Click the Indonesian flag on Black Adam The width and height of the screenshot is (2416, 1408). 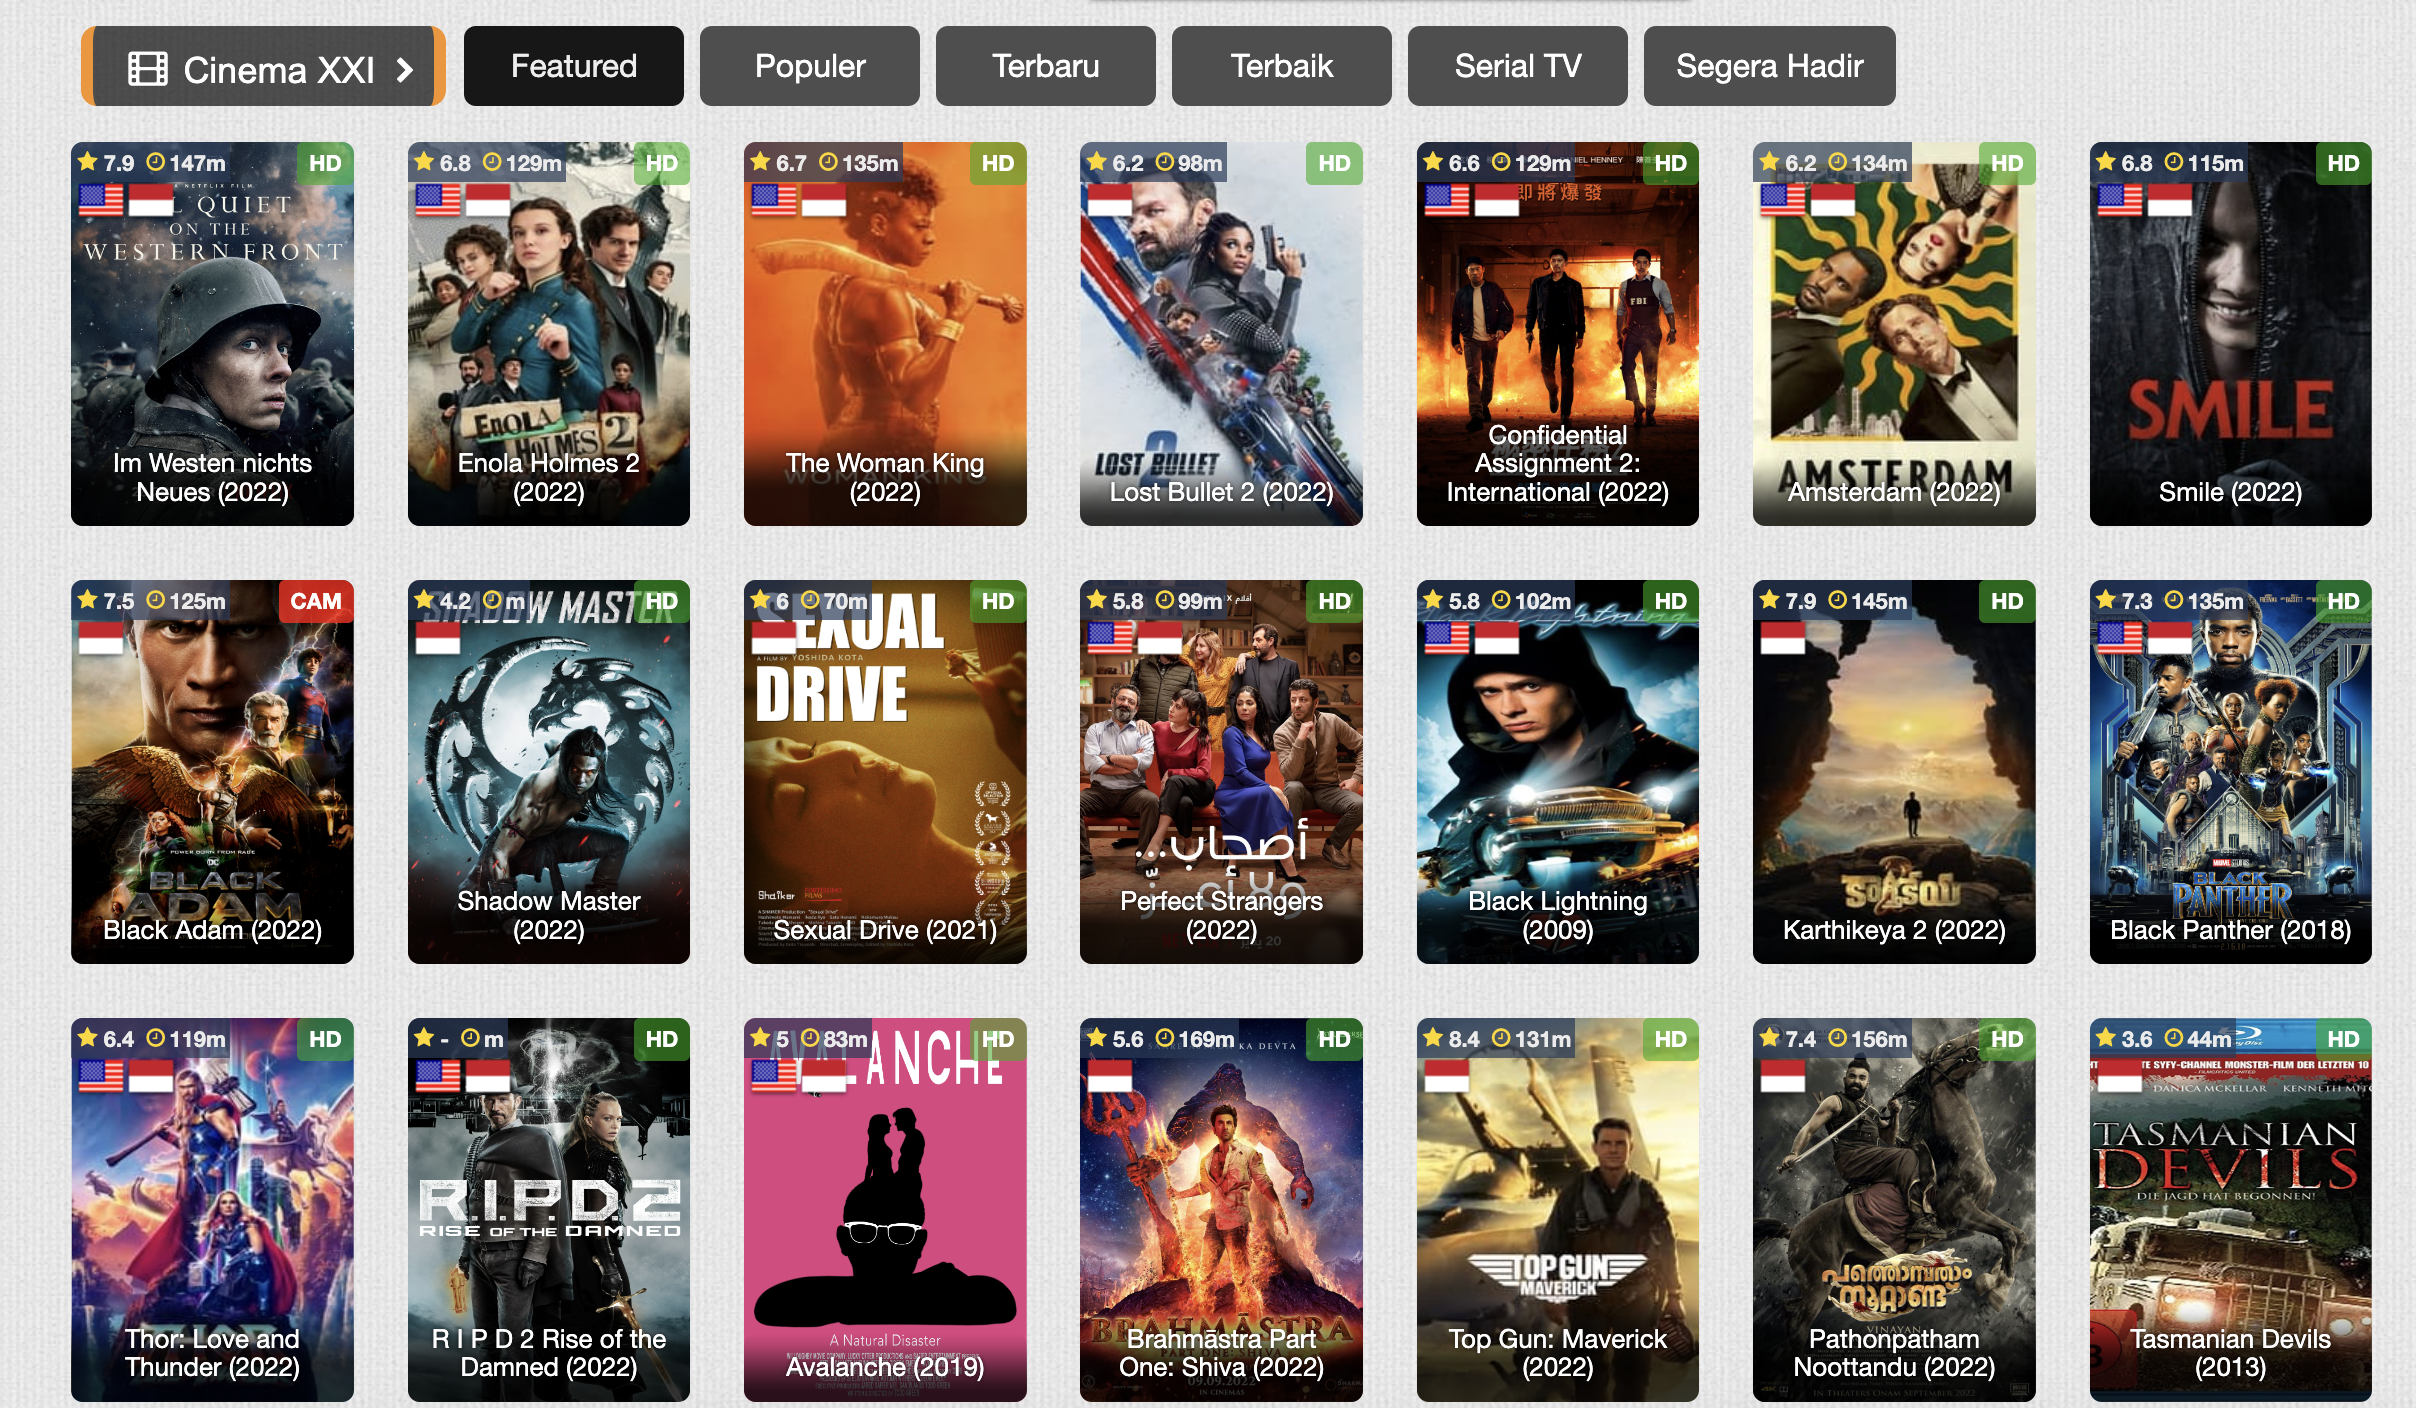point(101,638)
